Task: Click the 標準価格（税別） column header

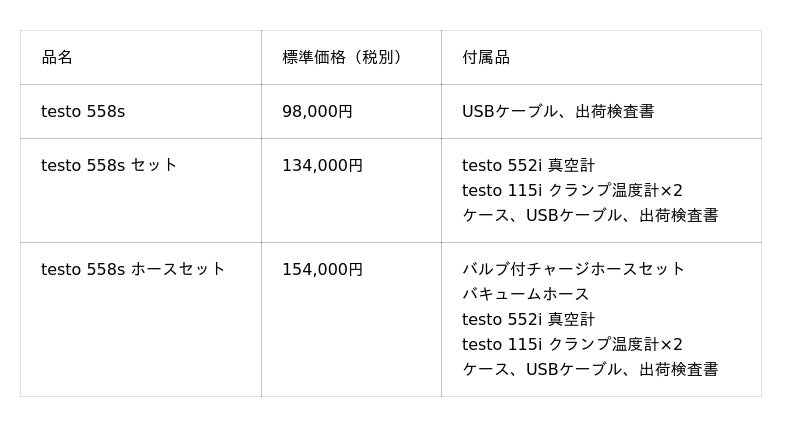Action: coord(345,58)
